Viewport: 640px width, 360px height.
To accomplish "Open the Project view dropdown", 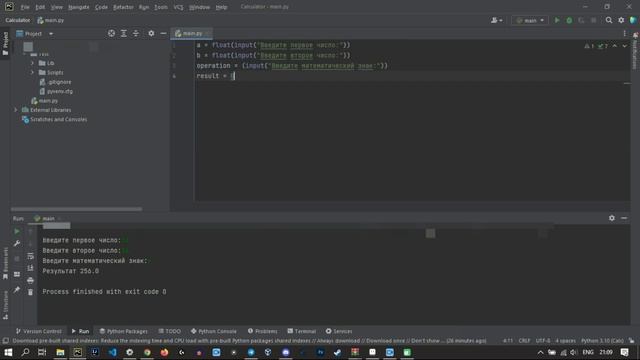I will 35,33.
